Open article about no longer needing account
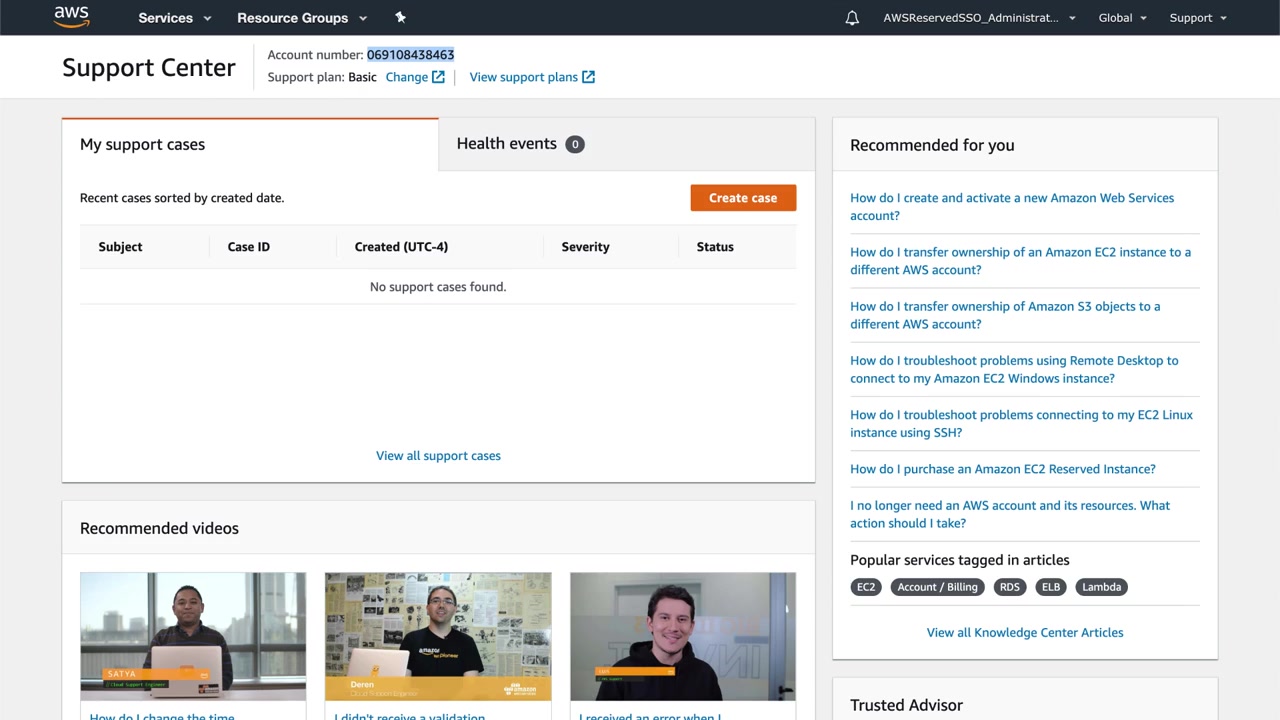The image size is (1280, 720). point(1010,514)
